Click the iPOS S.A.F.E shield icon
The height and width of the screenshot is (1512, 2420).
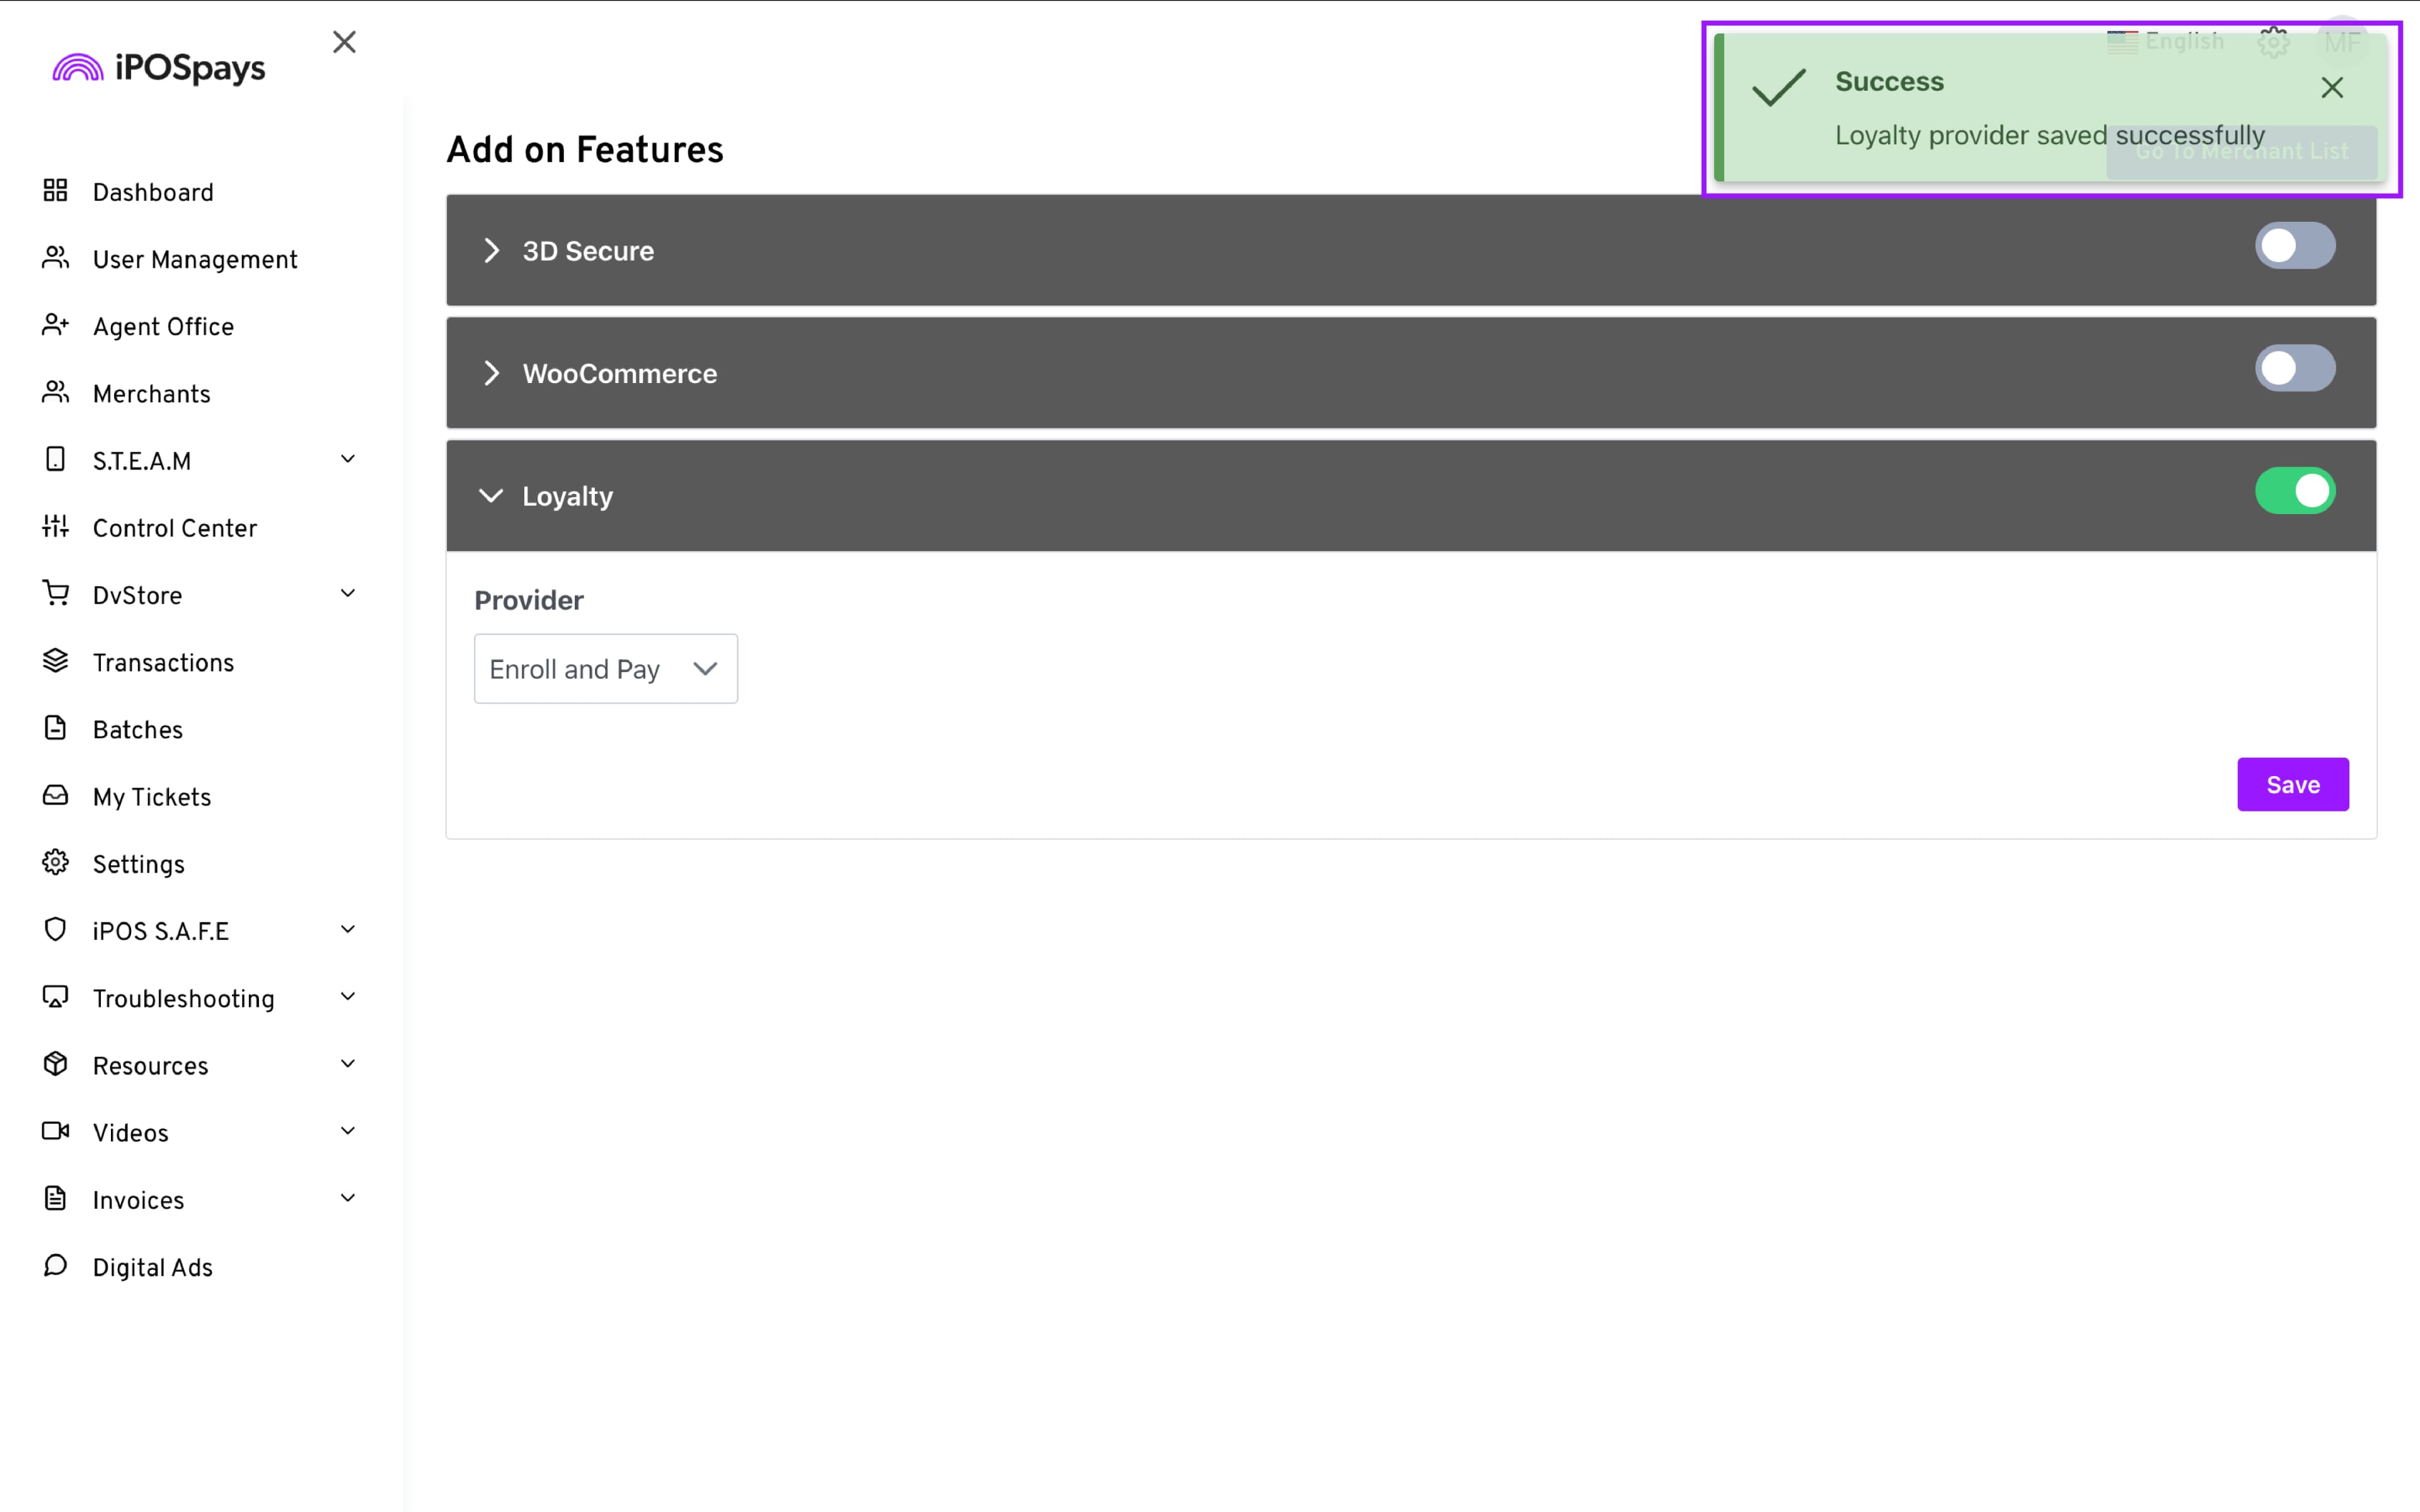[55, 930]
